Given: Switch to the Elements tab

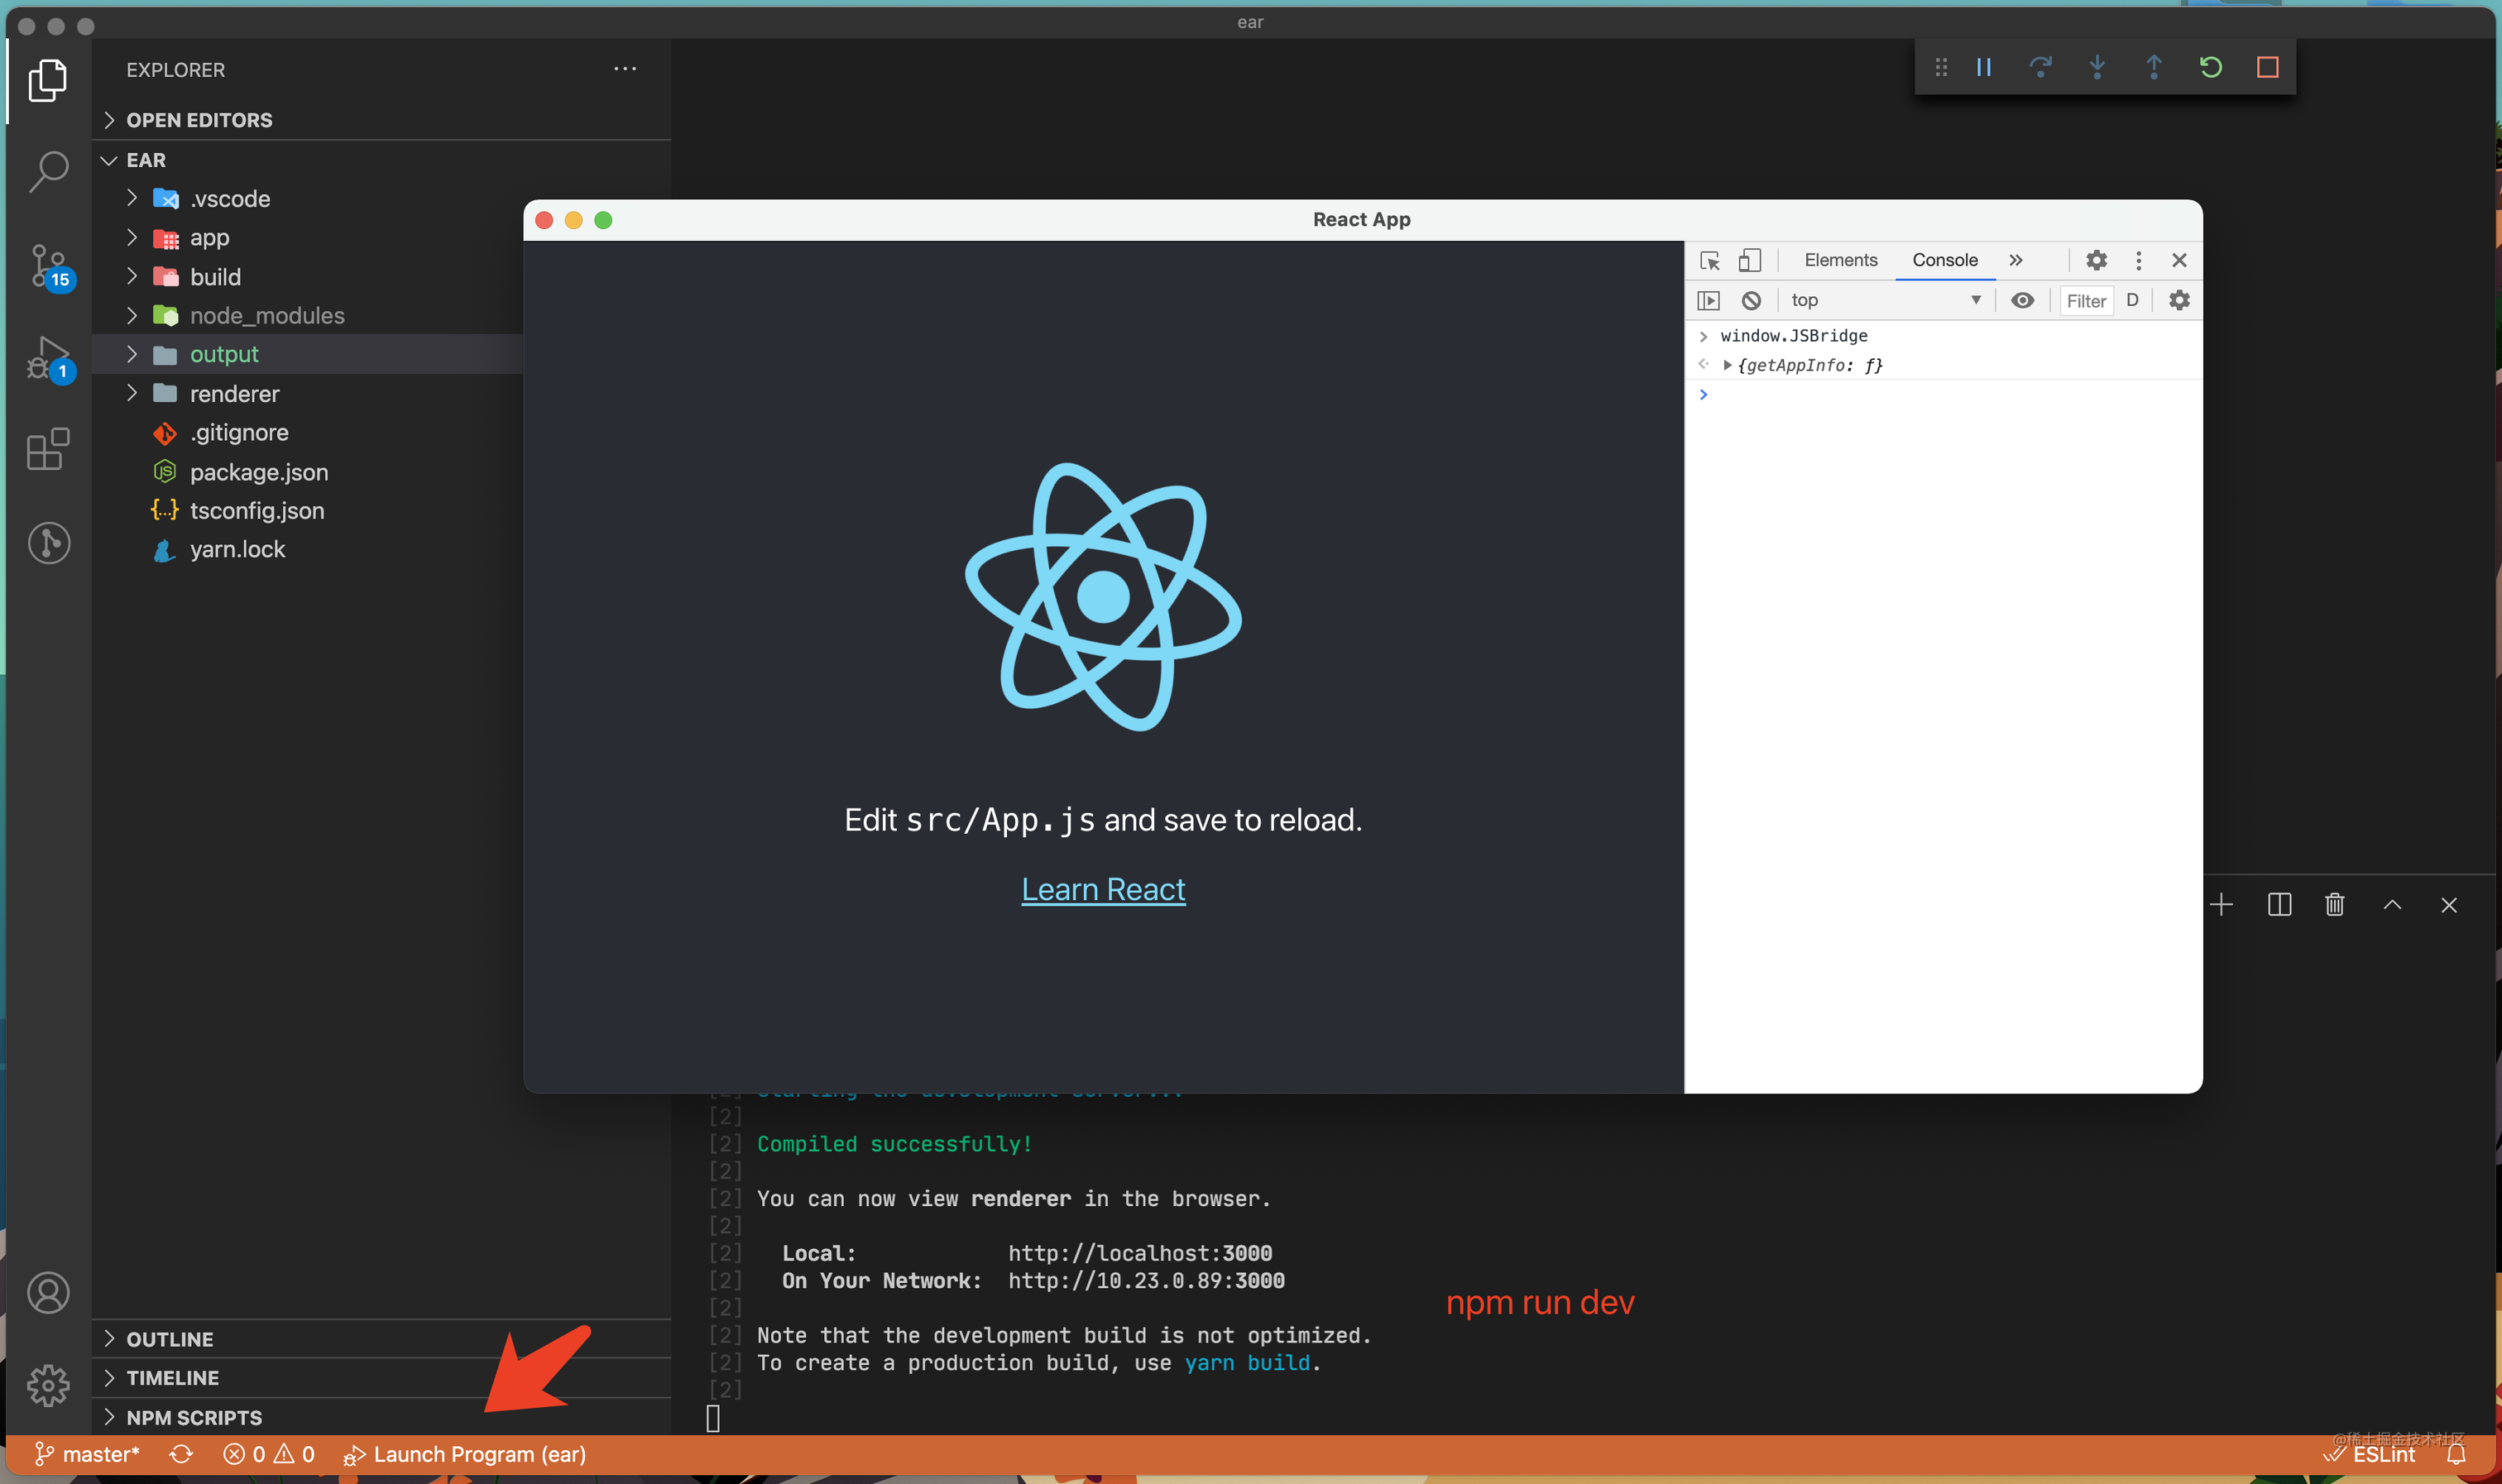Looking at the screenshot, I should tap(1840, 260).
